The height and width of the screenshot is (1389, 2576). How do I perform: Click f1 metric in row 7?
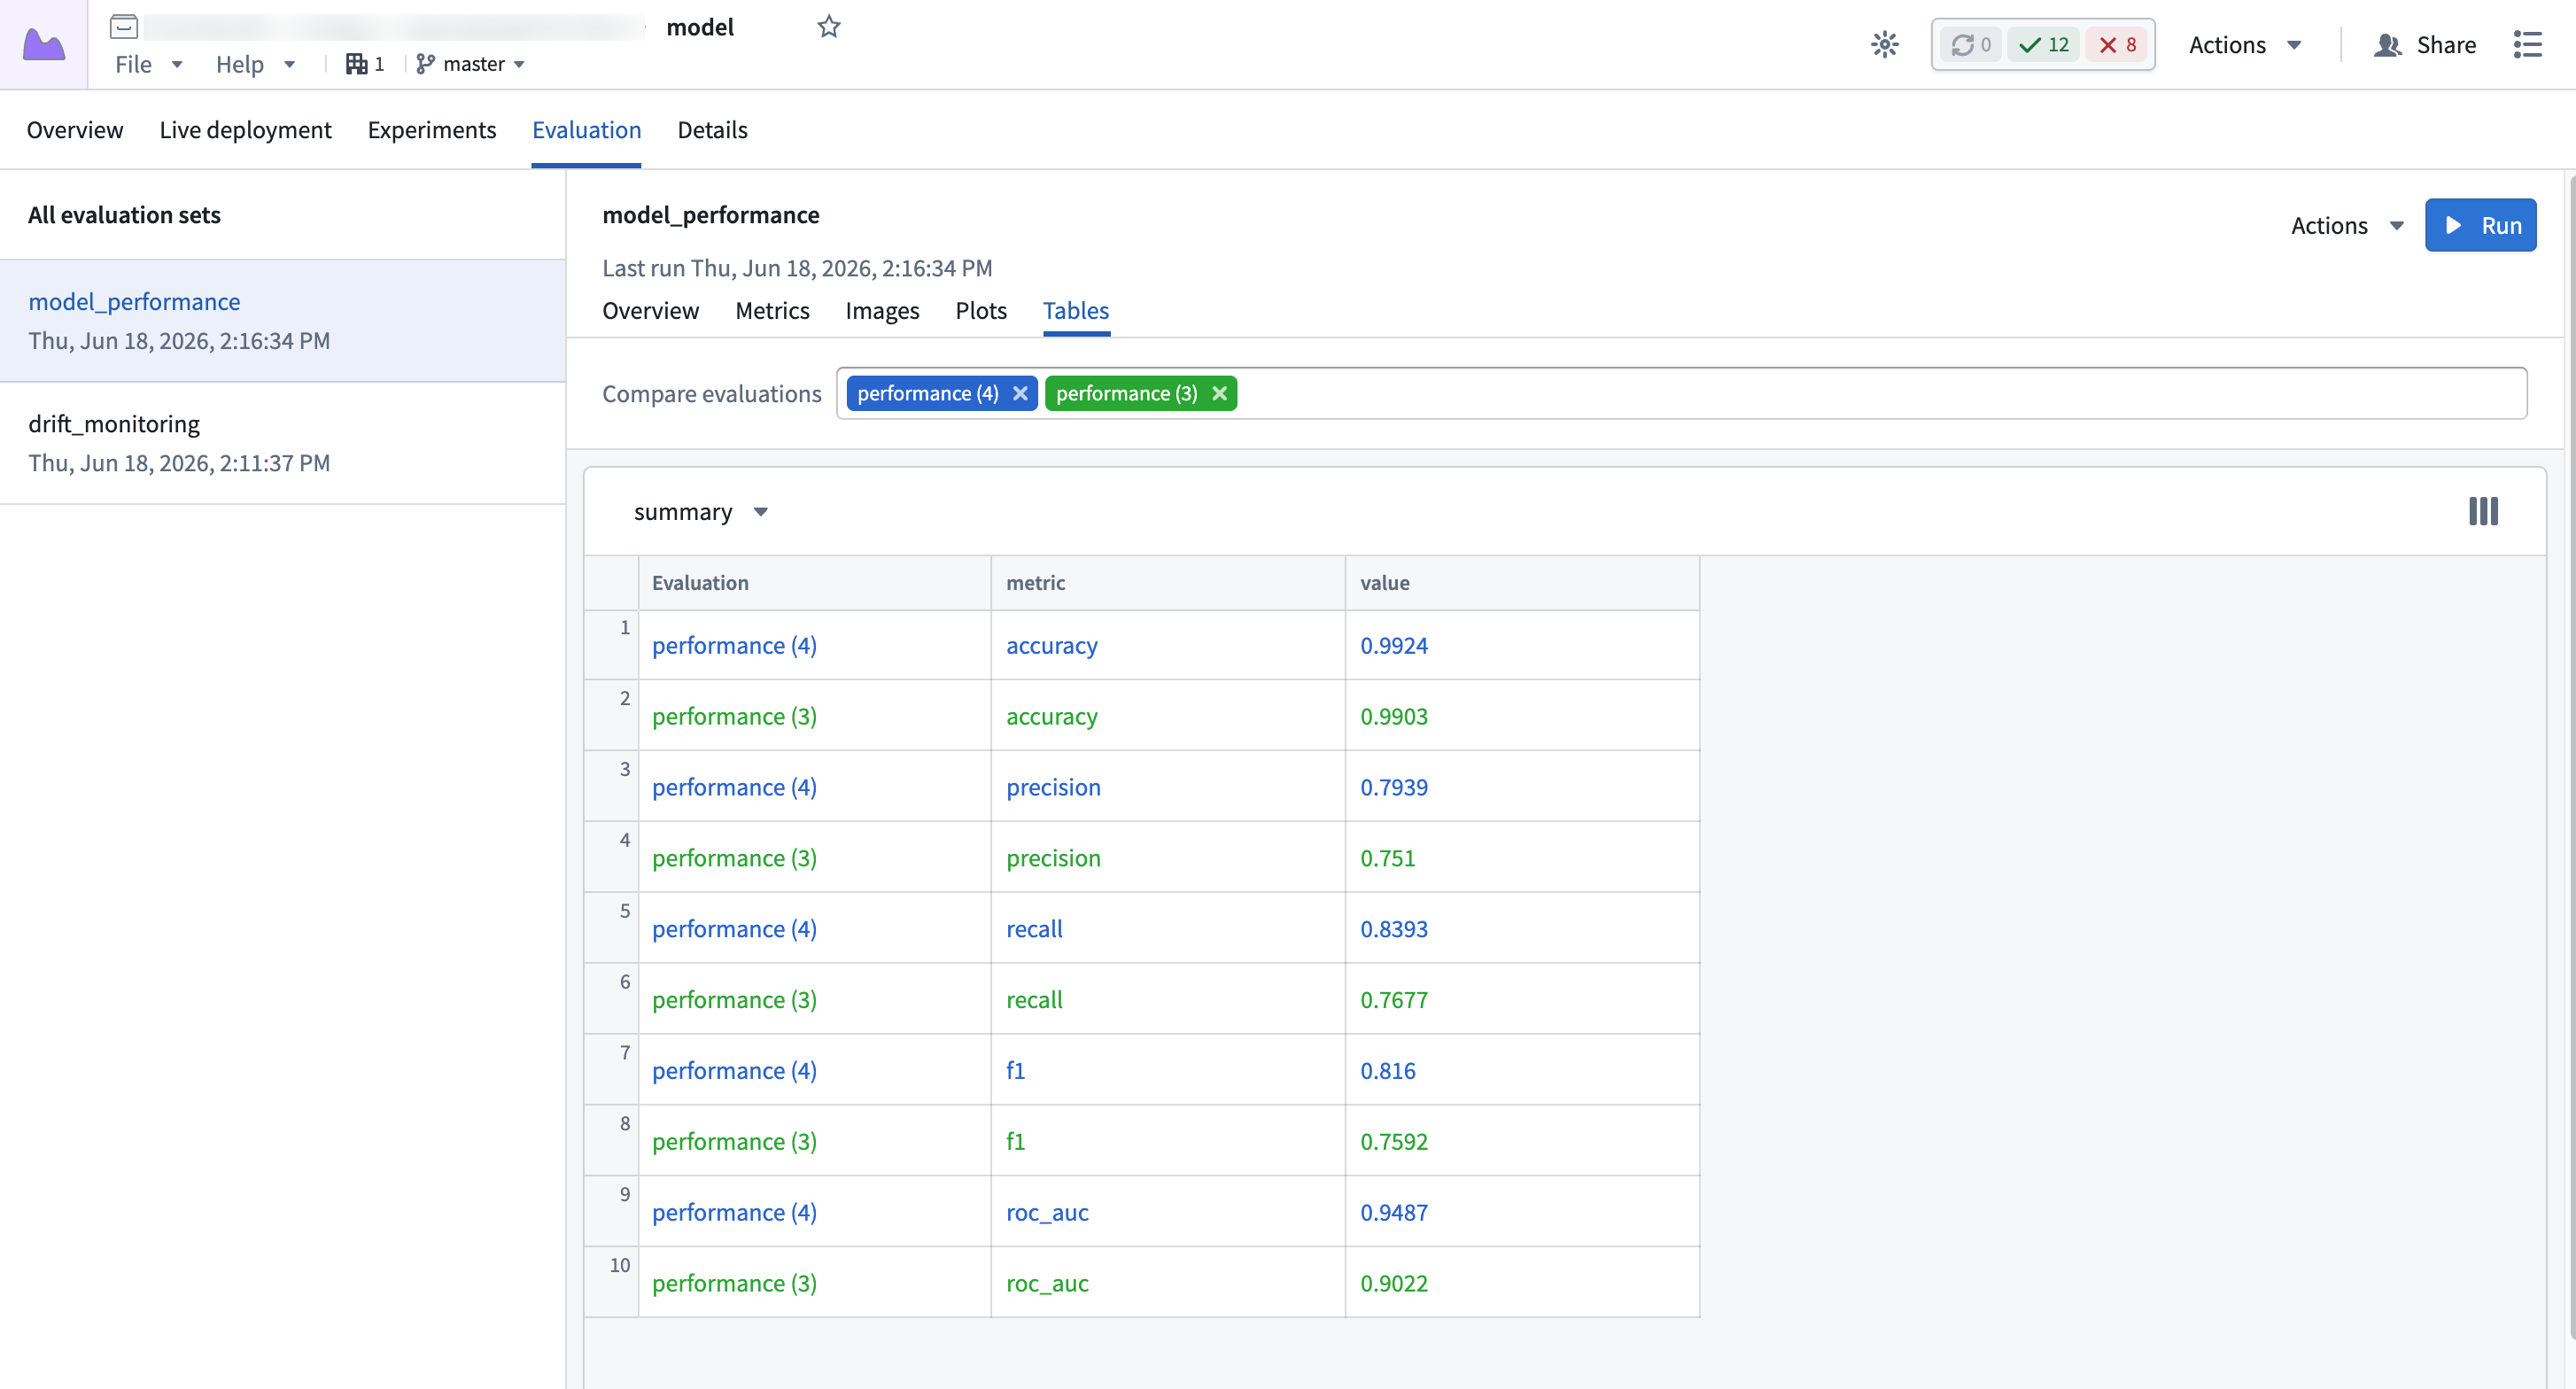[x=1015, y=1070]
